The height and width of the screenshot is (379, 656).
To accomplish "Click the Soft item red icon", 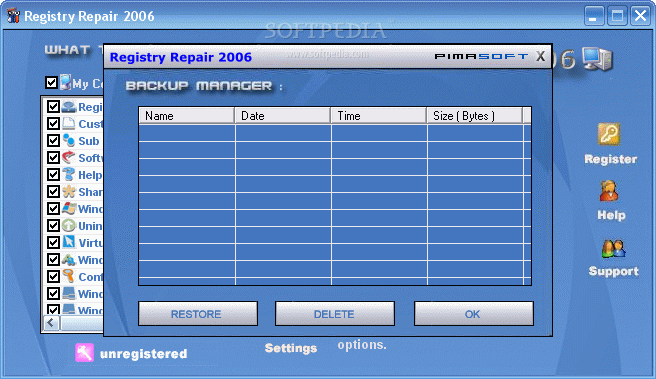I will 69,157.
